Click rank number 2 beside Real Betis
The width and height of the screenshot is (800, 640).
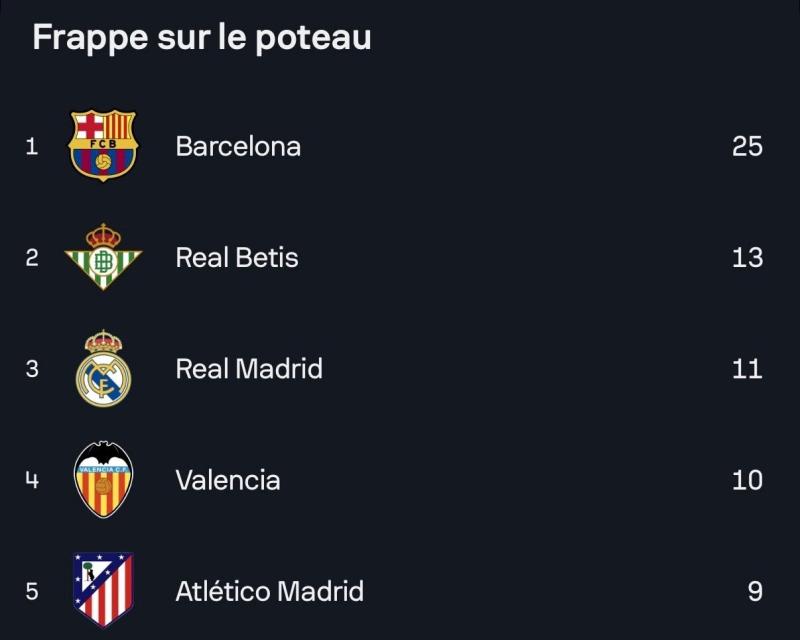pos(32,258)
